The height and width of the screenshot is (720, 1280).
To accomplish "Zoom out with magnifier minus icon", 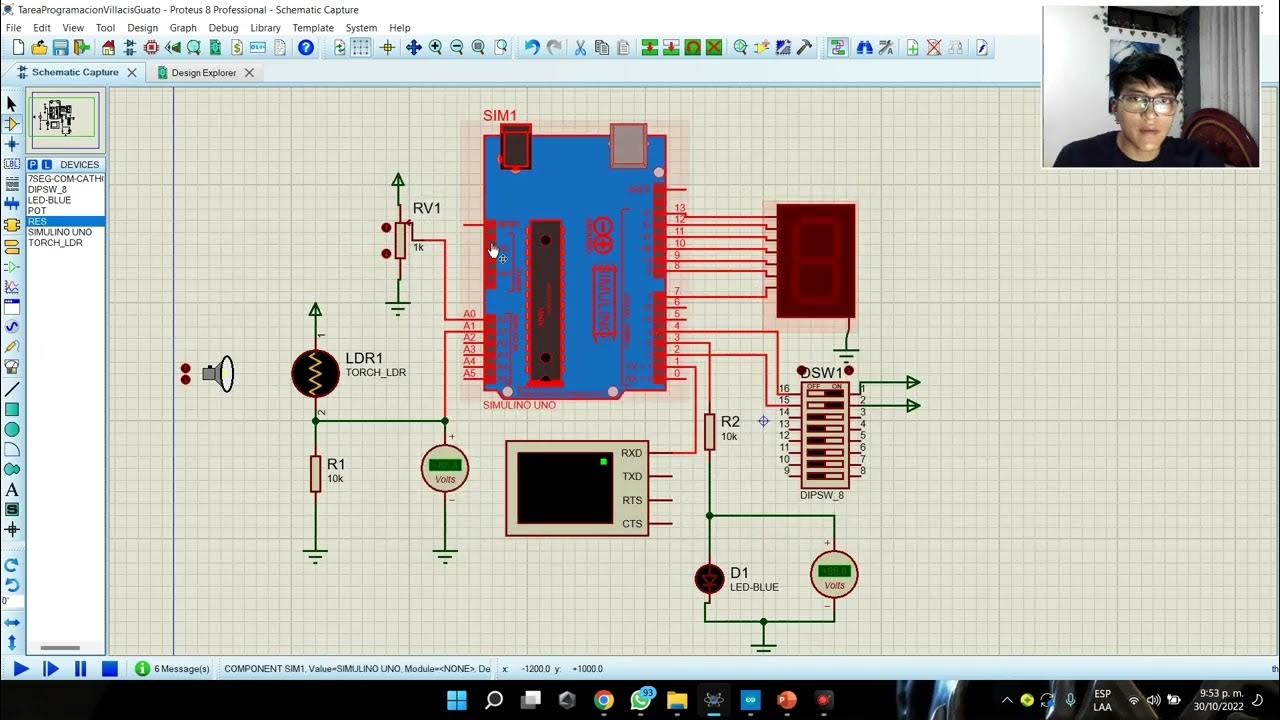I will click(x=457, y=47).
